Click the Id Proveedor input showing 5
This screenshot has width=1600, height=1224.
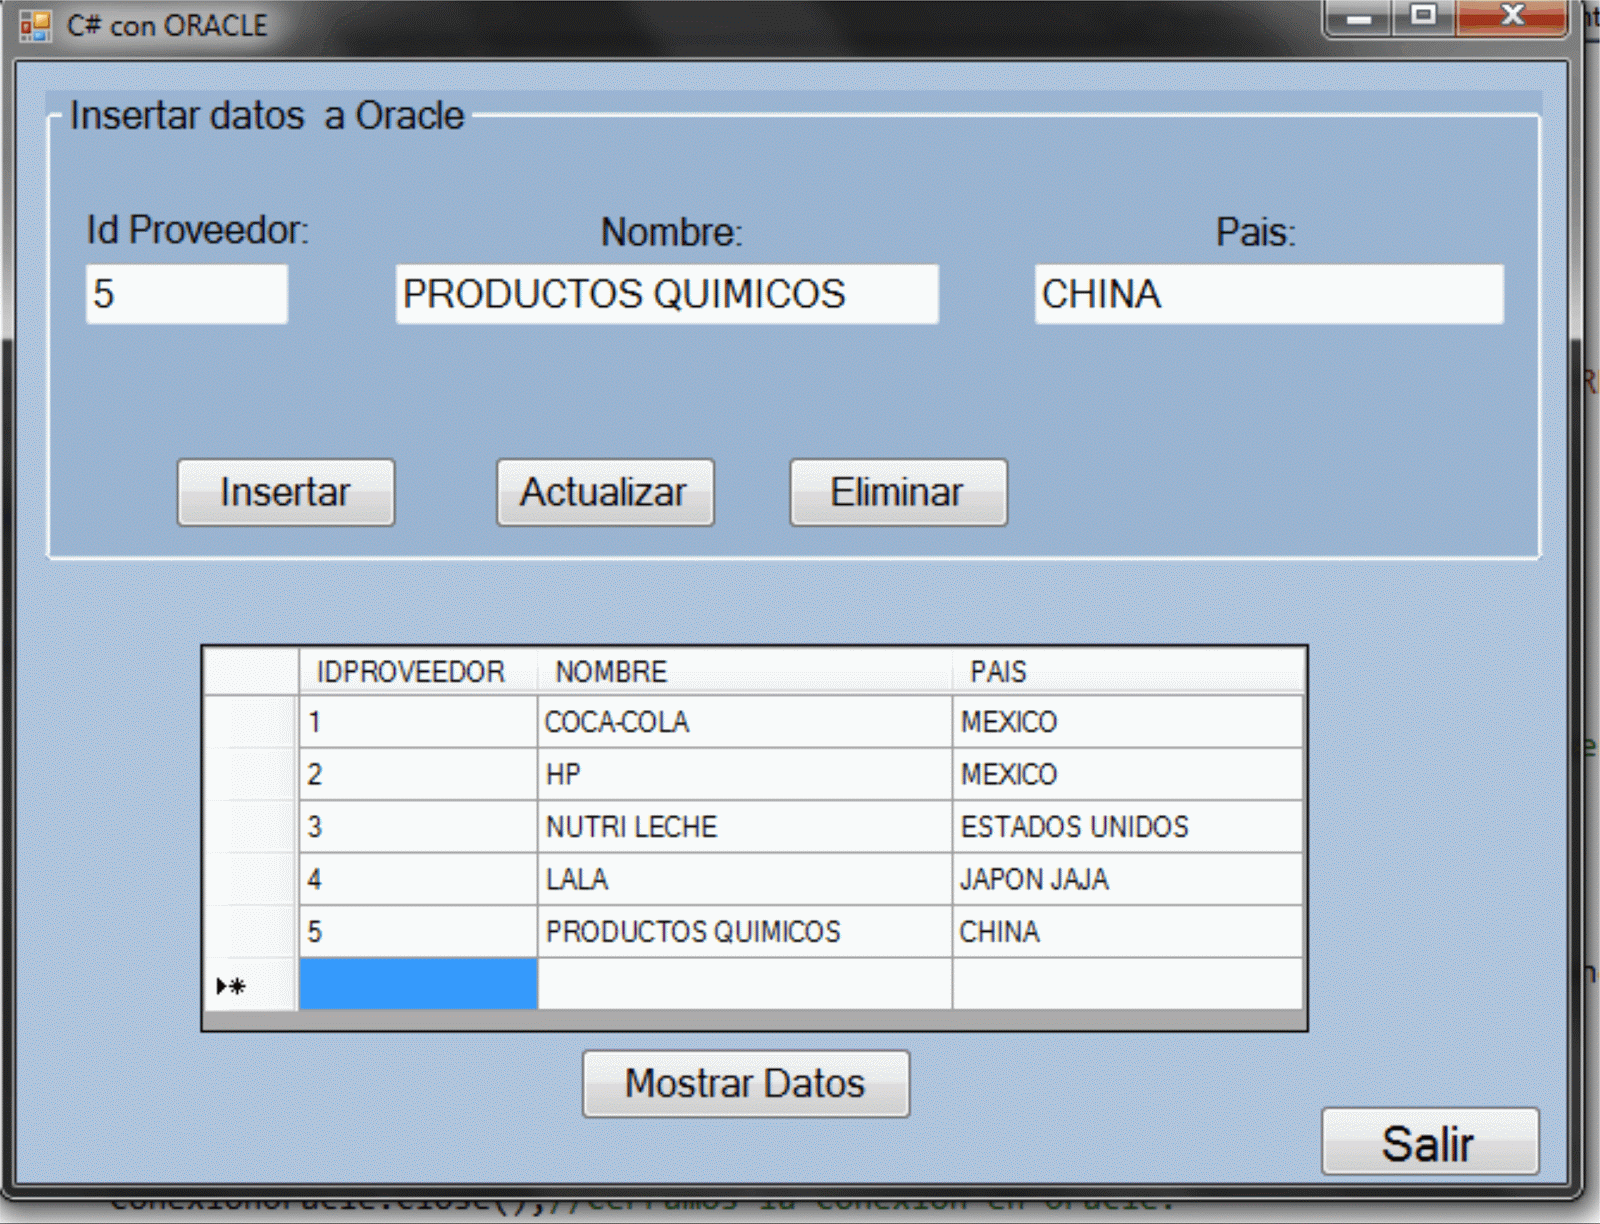point(186,293)
